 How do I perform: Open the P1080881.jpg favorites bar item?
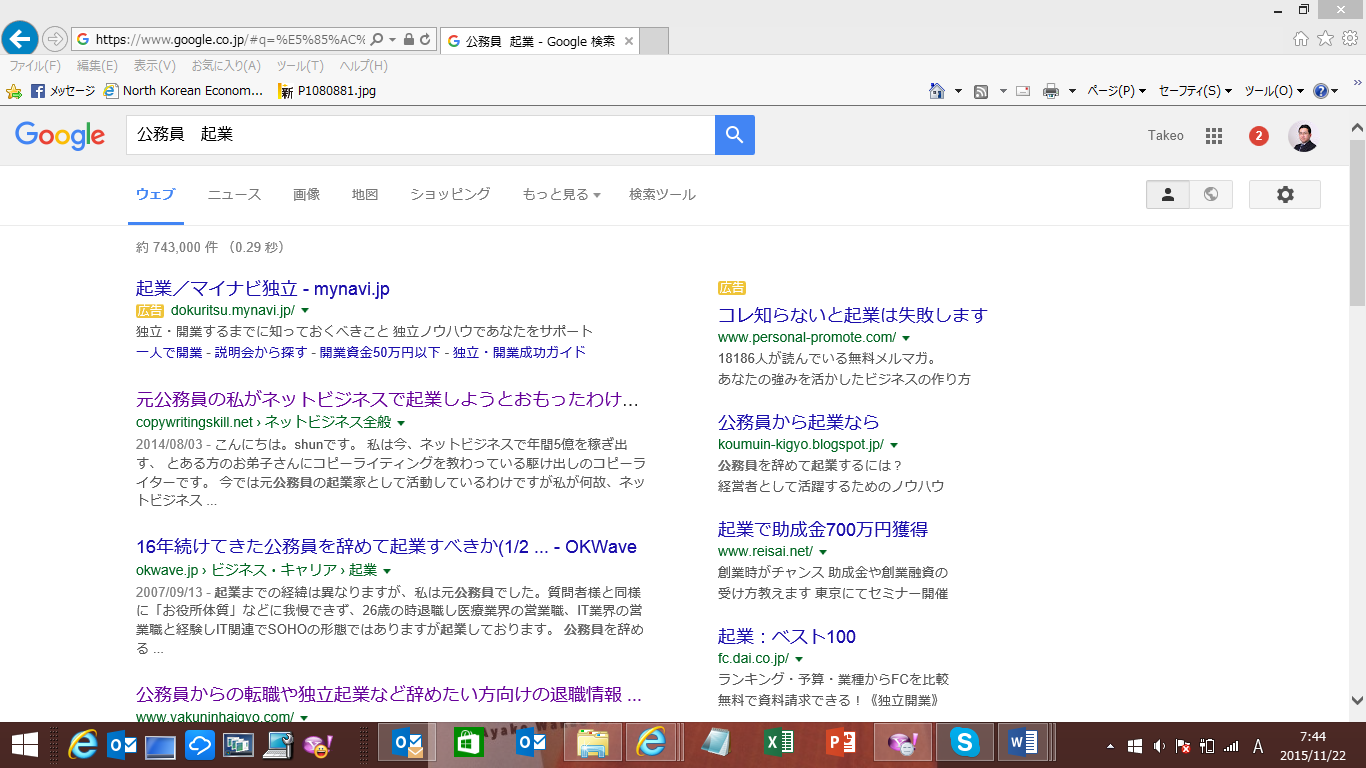pyautogui.click(x=328, y=91)
